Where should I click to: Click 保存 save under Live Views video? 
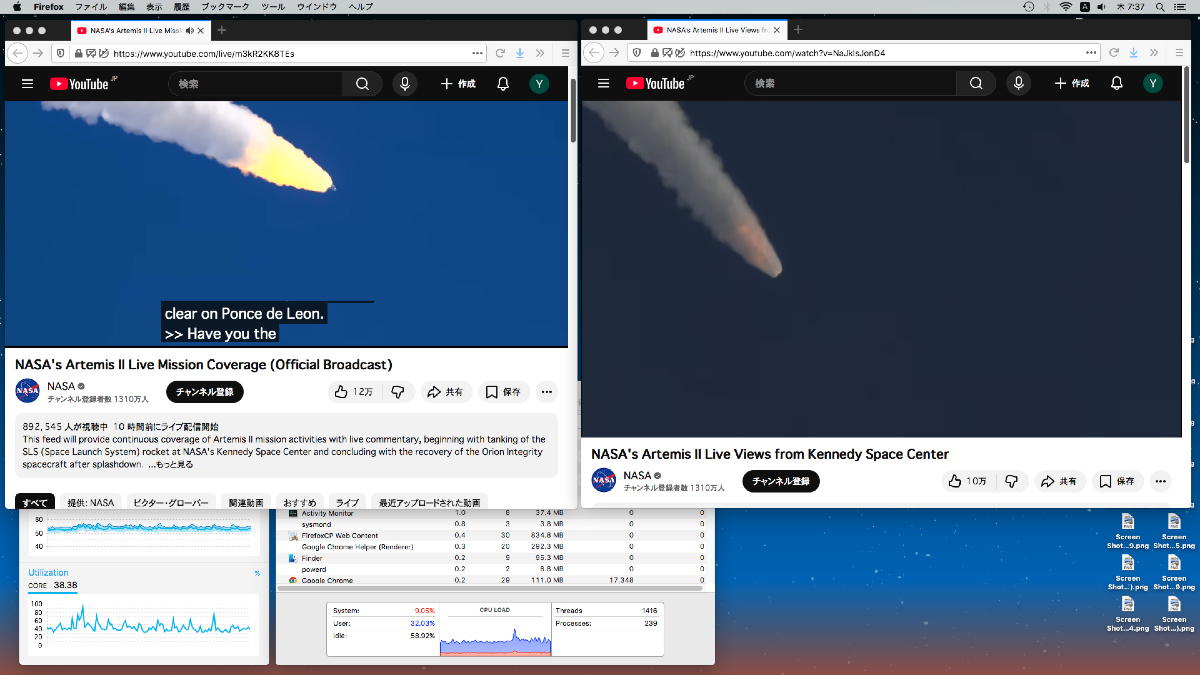[x=1118, y=481]
